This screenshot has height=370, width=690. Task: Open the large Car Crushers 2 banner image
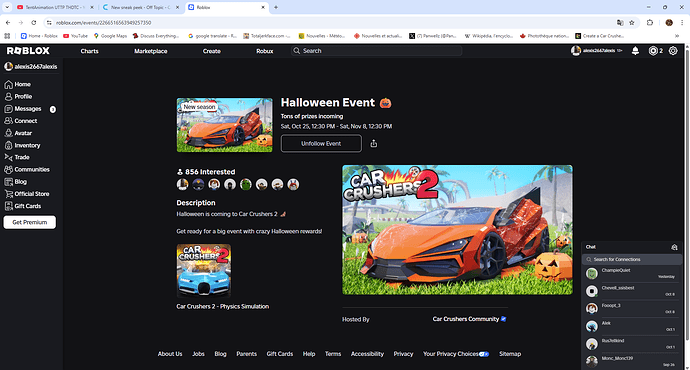[458, 230]
